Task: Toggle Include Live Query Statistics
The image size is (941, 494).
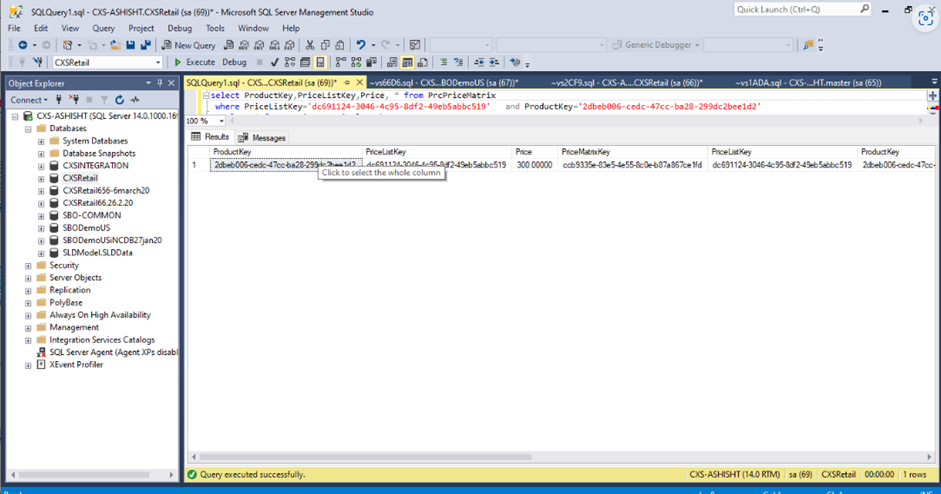Action: [356, 62]
